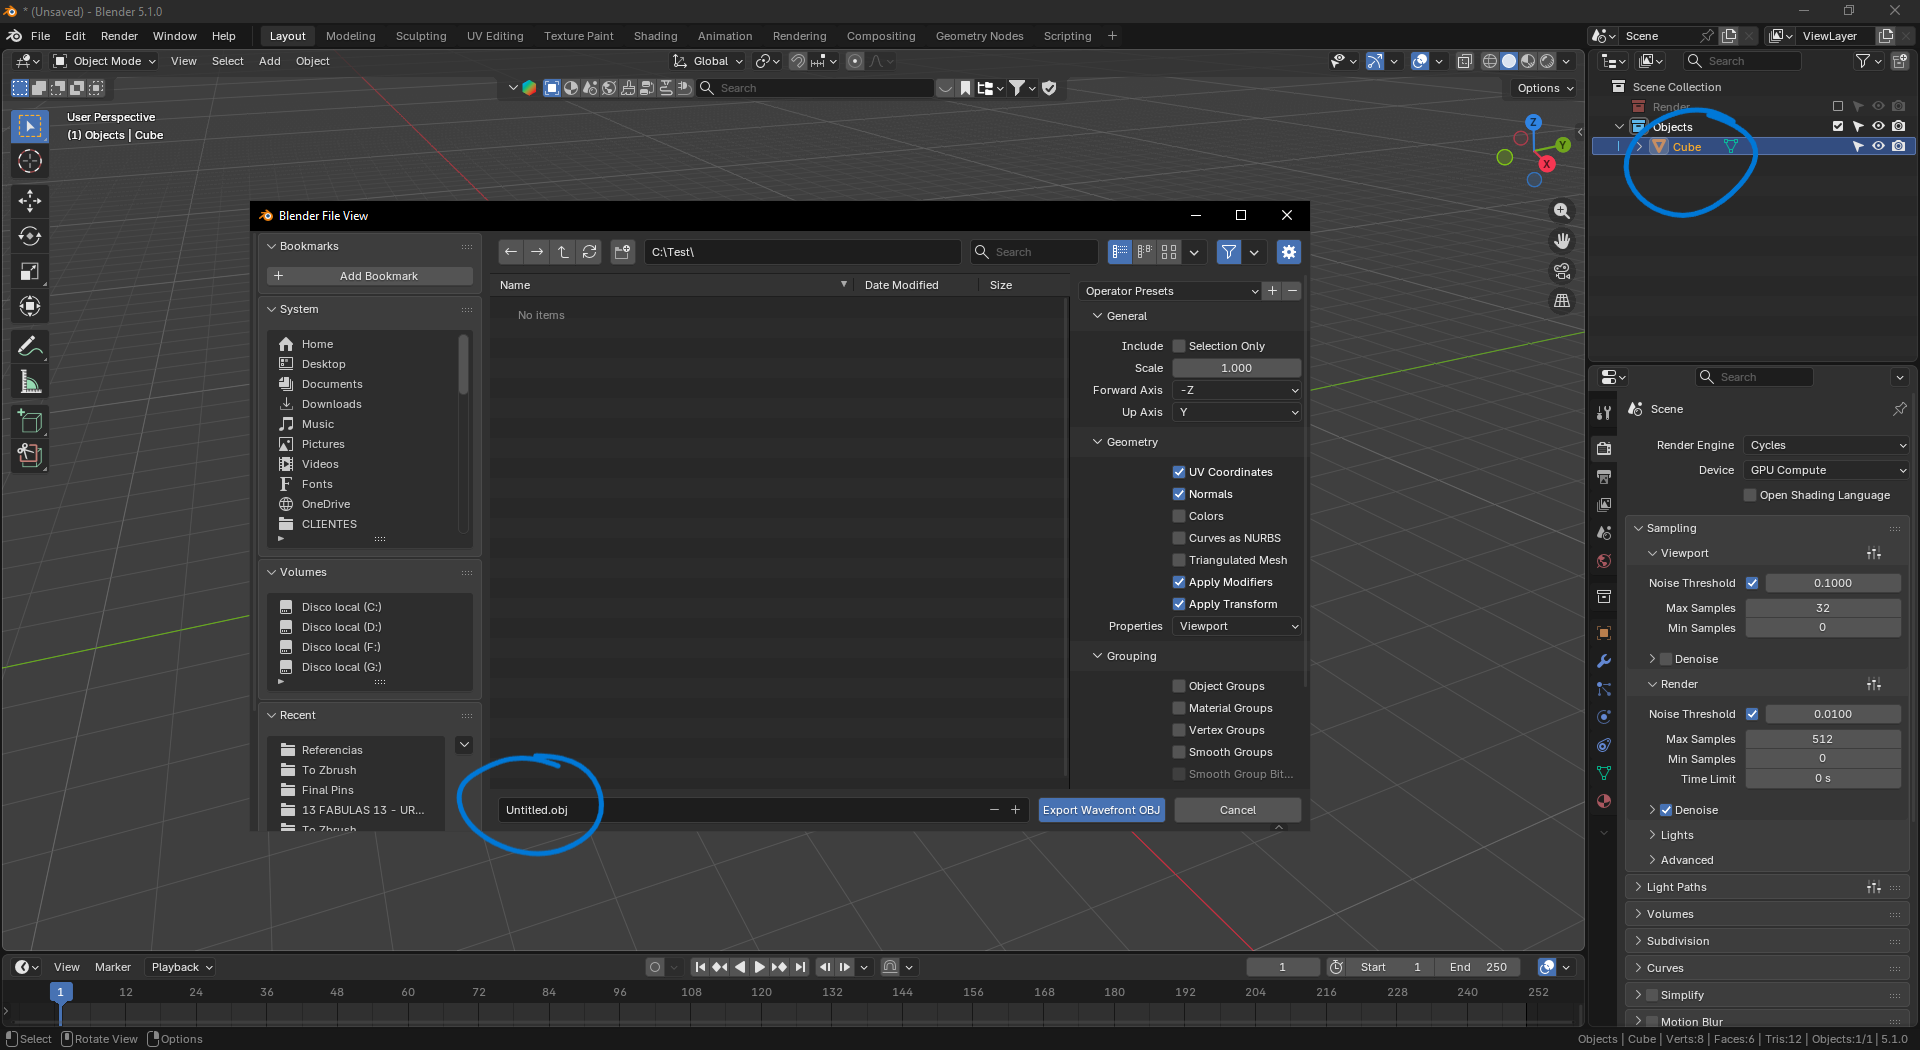Viewport: 1920px width, 1050px height.
Task: Open the Up Axis dropdown
Action: pyautogui.click(x=1237, y=412)
